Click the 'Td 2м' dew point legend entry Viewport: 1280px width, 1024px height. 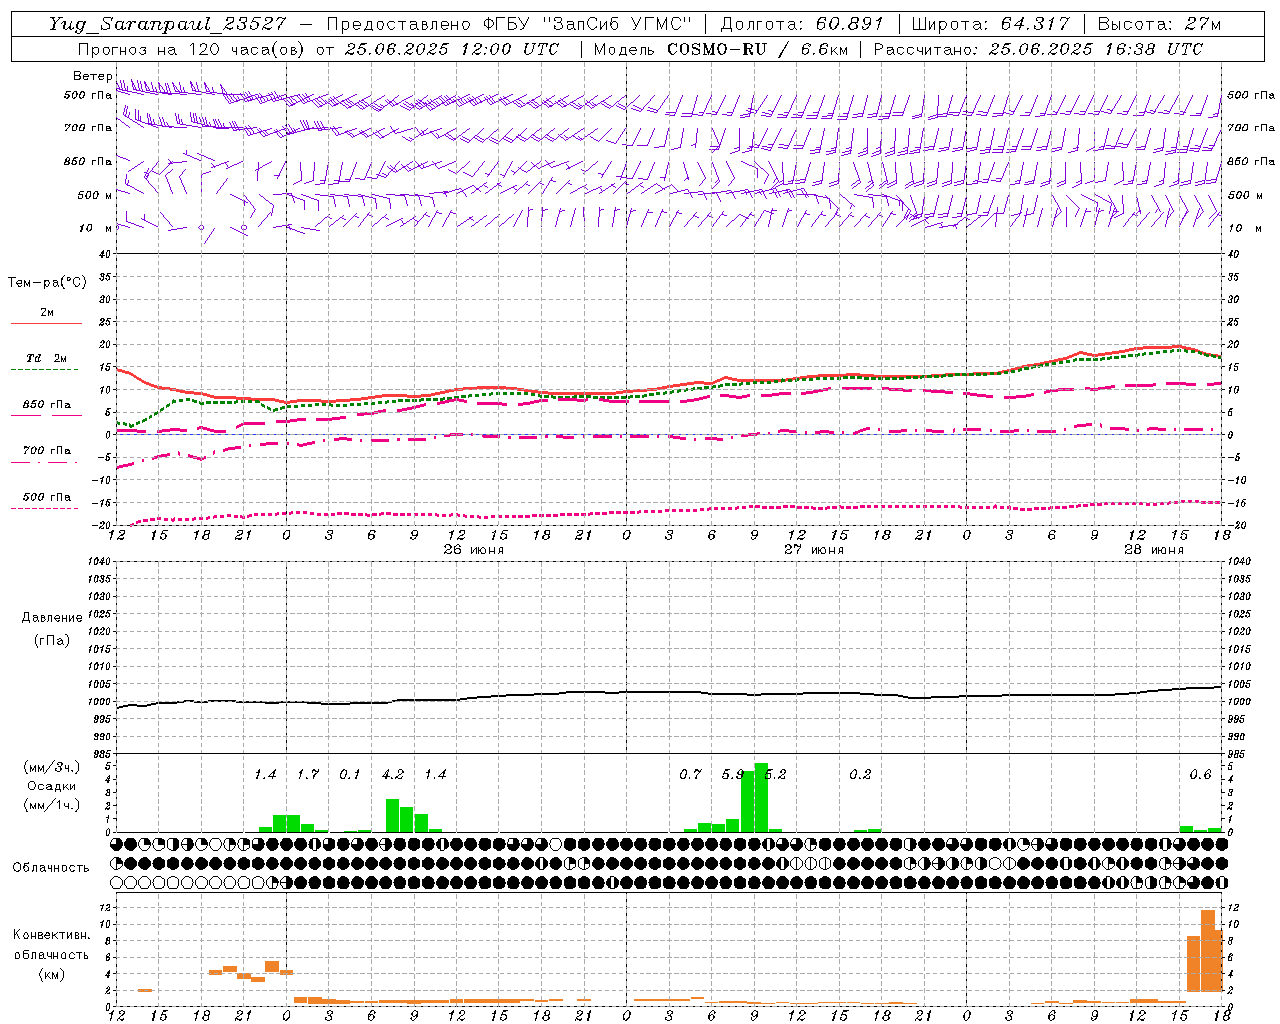[47, 358]
